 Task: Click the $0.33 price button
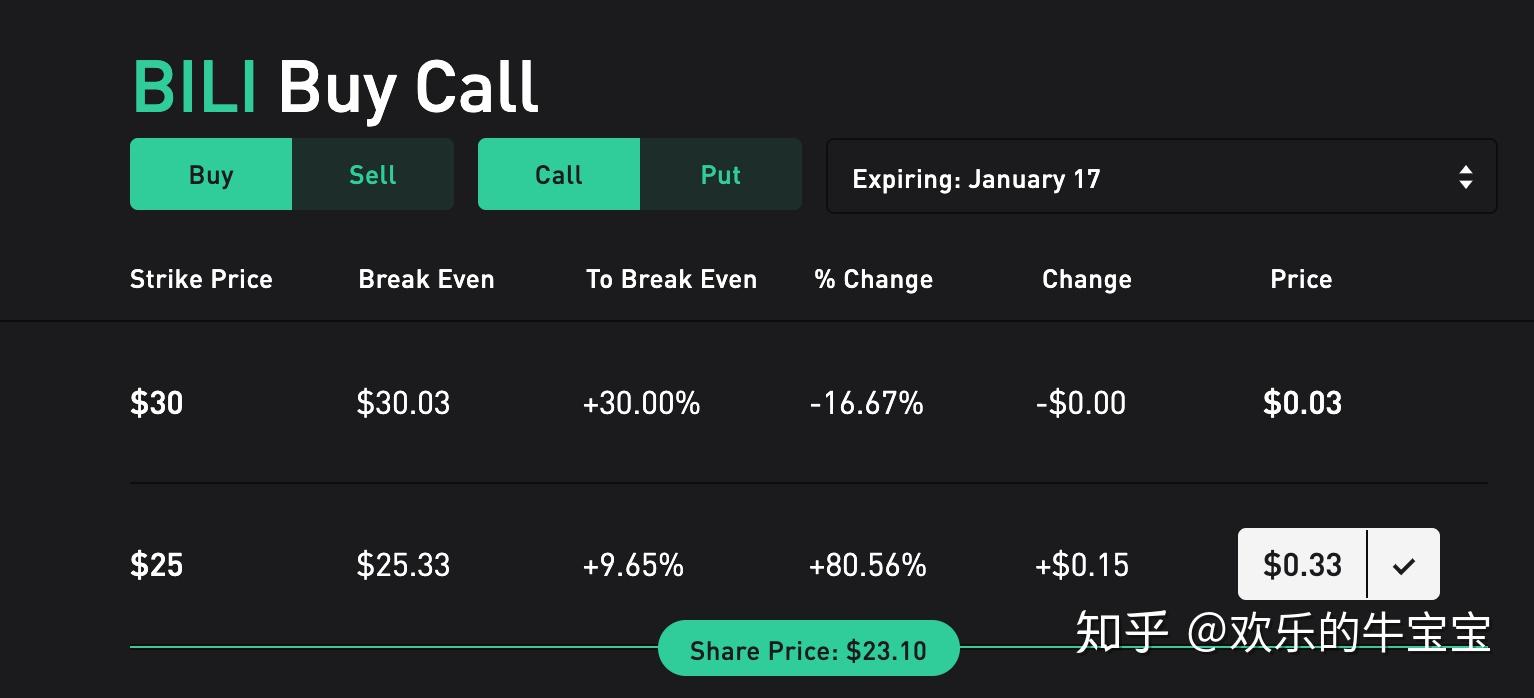click(1302, 565)
